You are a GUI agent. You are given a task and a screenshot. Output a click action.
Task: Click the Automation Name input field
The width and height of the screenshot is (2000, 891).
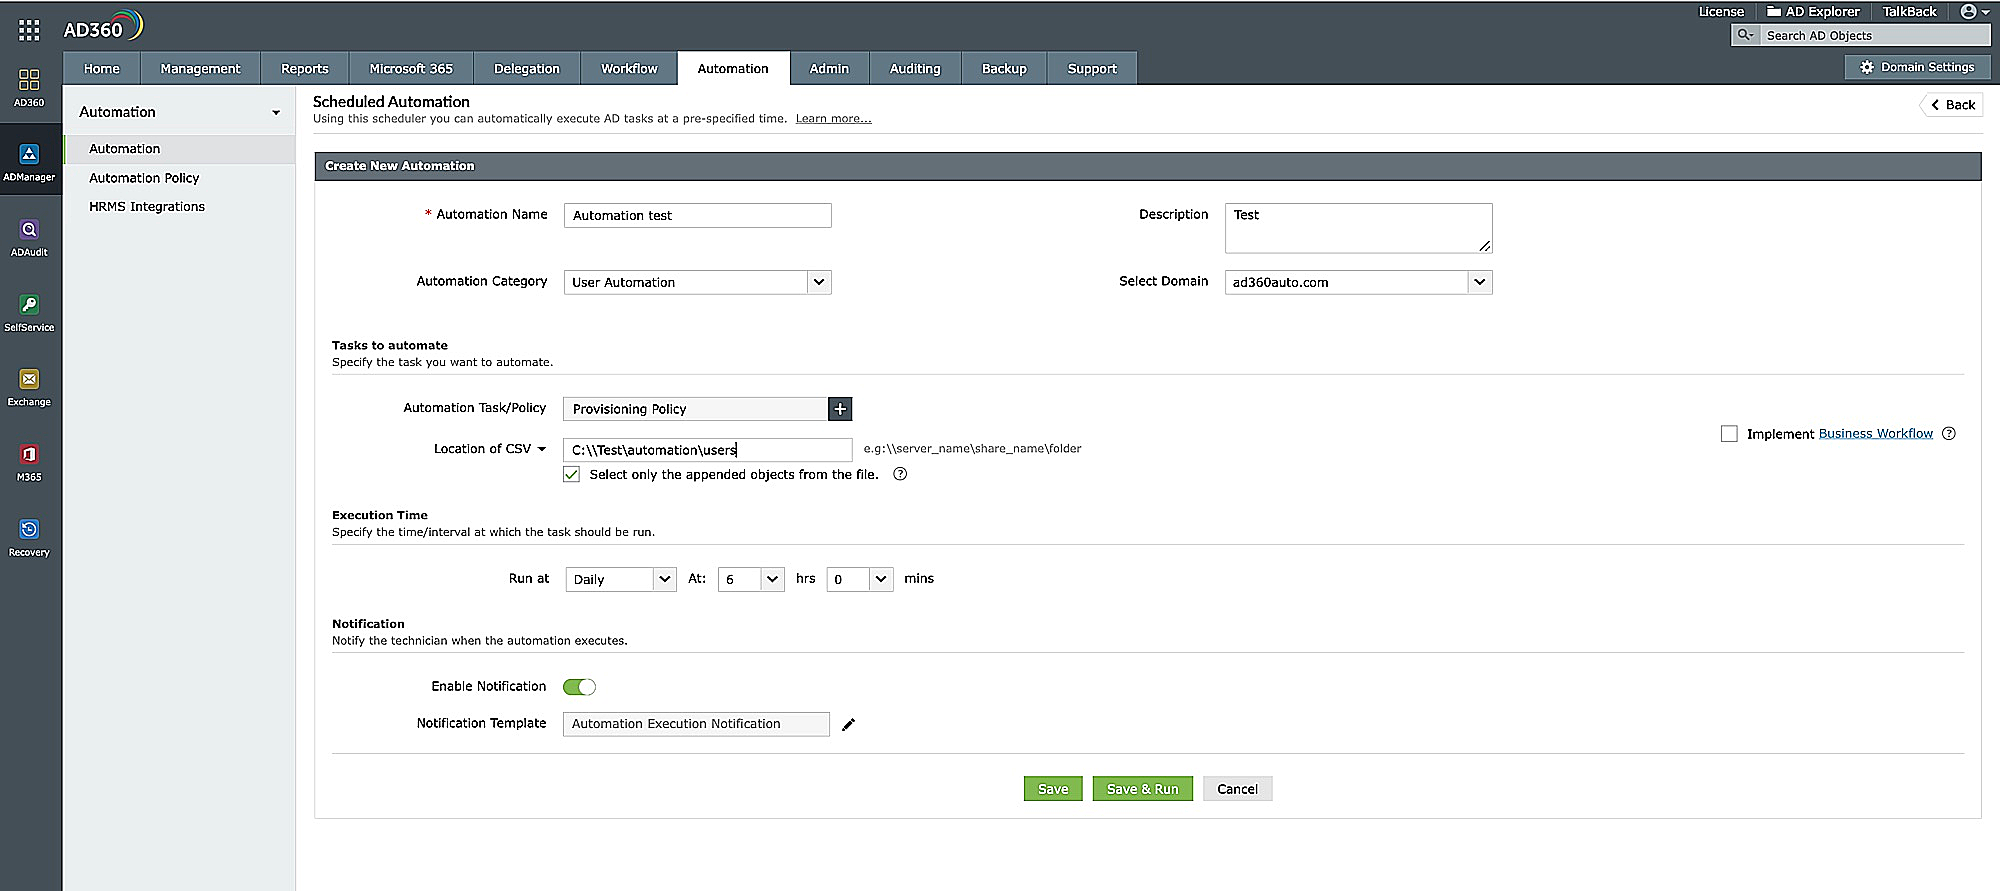[x=697, y=216]
